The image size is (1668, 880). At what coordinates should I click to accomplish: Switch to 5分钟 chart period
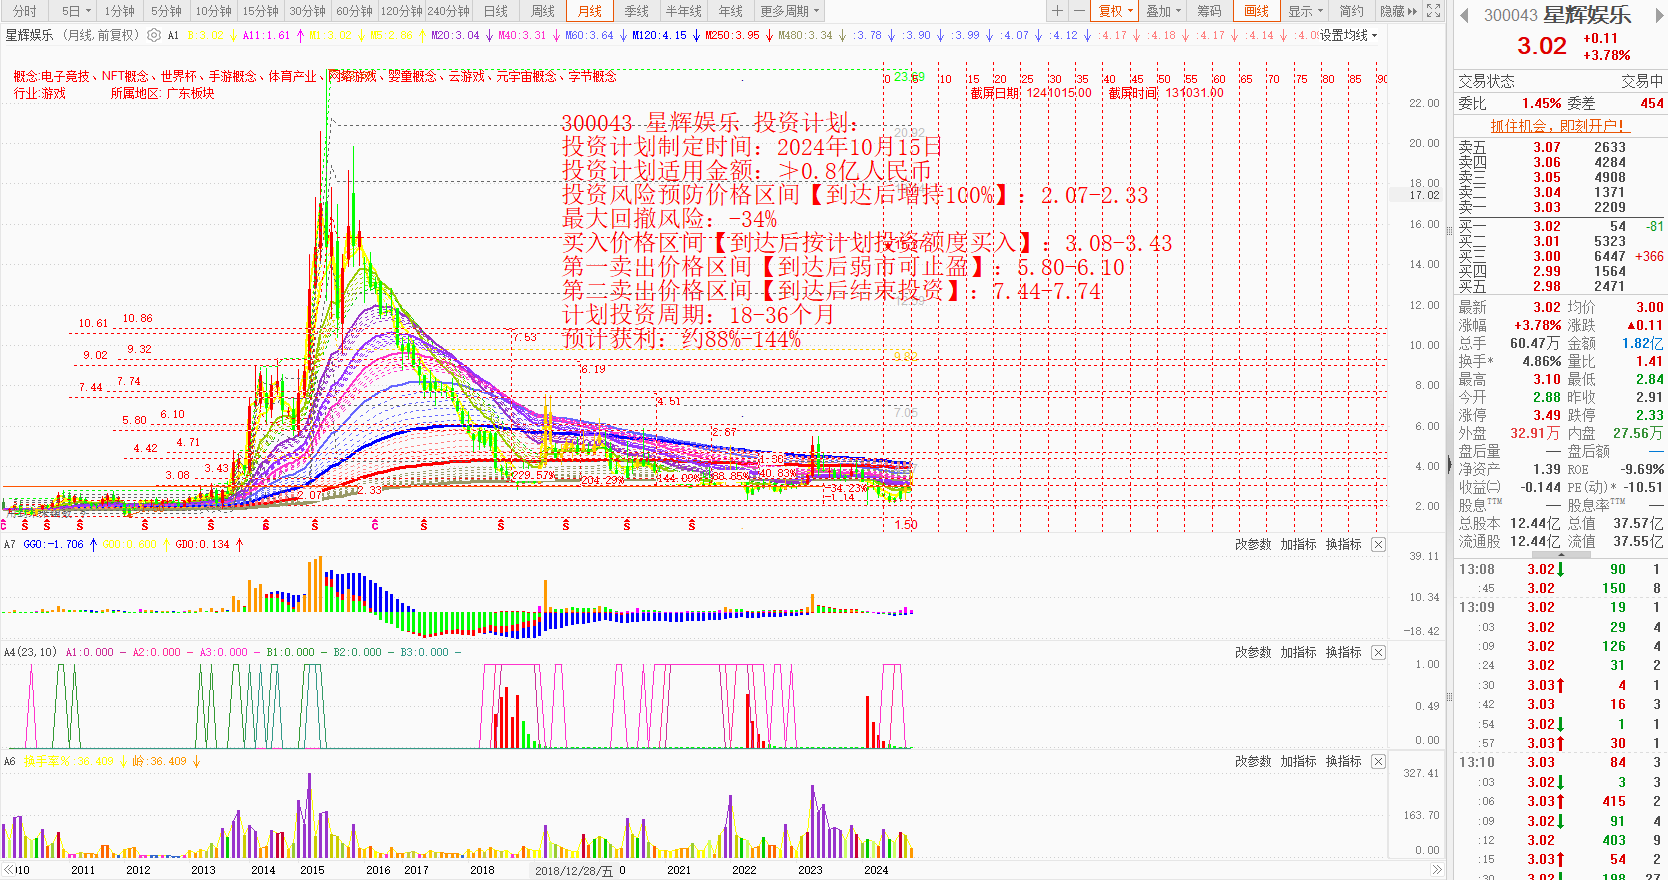pyautogui.click(x=167, y=11)
